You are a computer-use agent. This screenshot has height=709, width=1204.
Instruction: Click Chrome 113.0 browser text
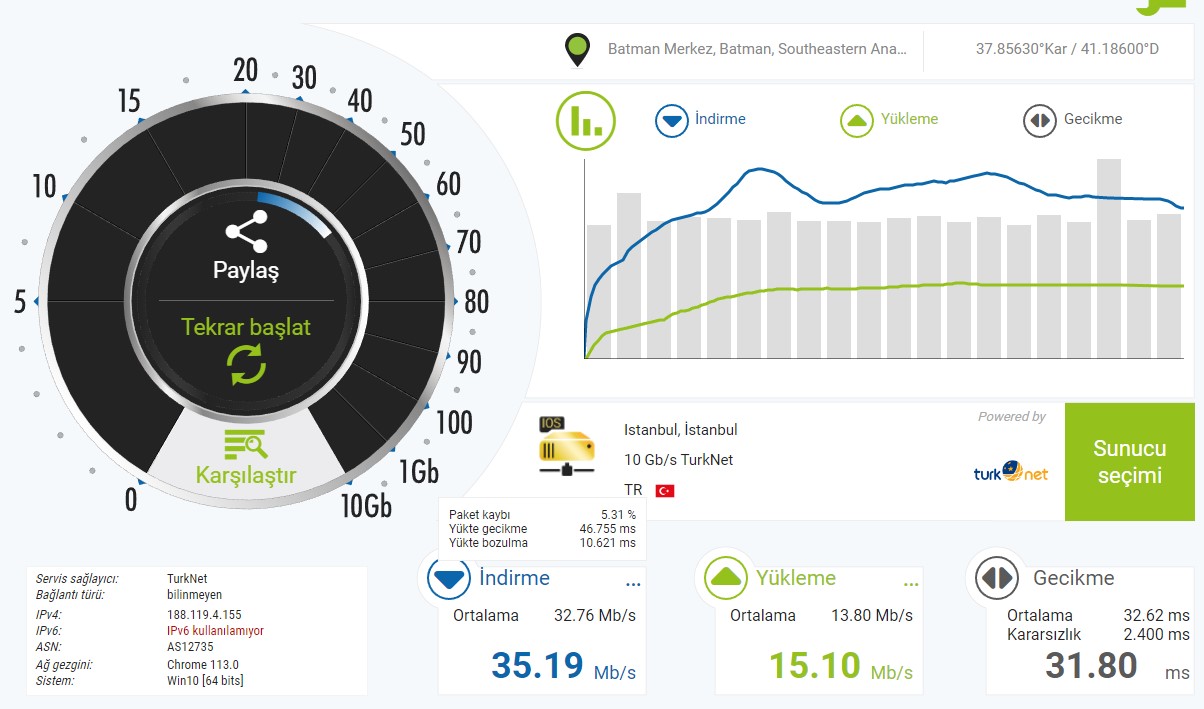pyautogui.click(x=202, y=664)
